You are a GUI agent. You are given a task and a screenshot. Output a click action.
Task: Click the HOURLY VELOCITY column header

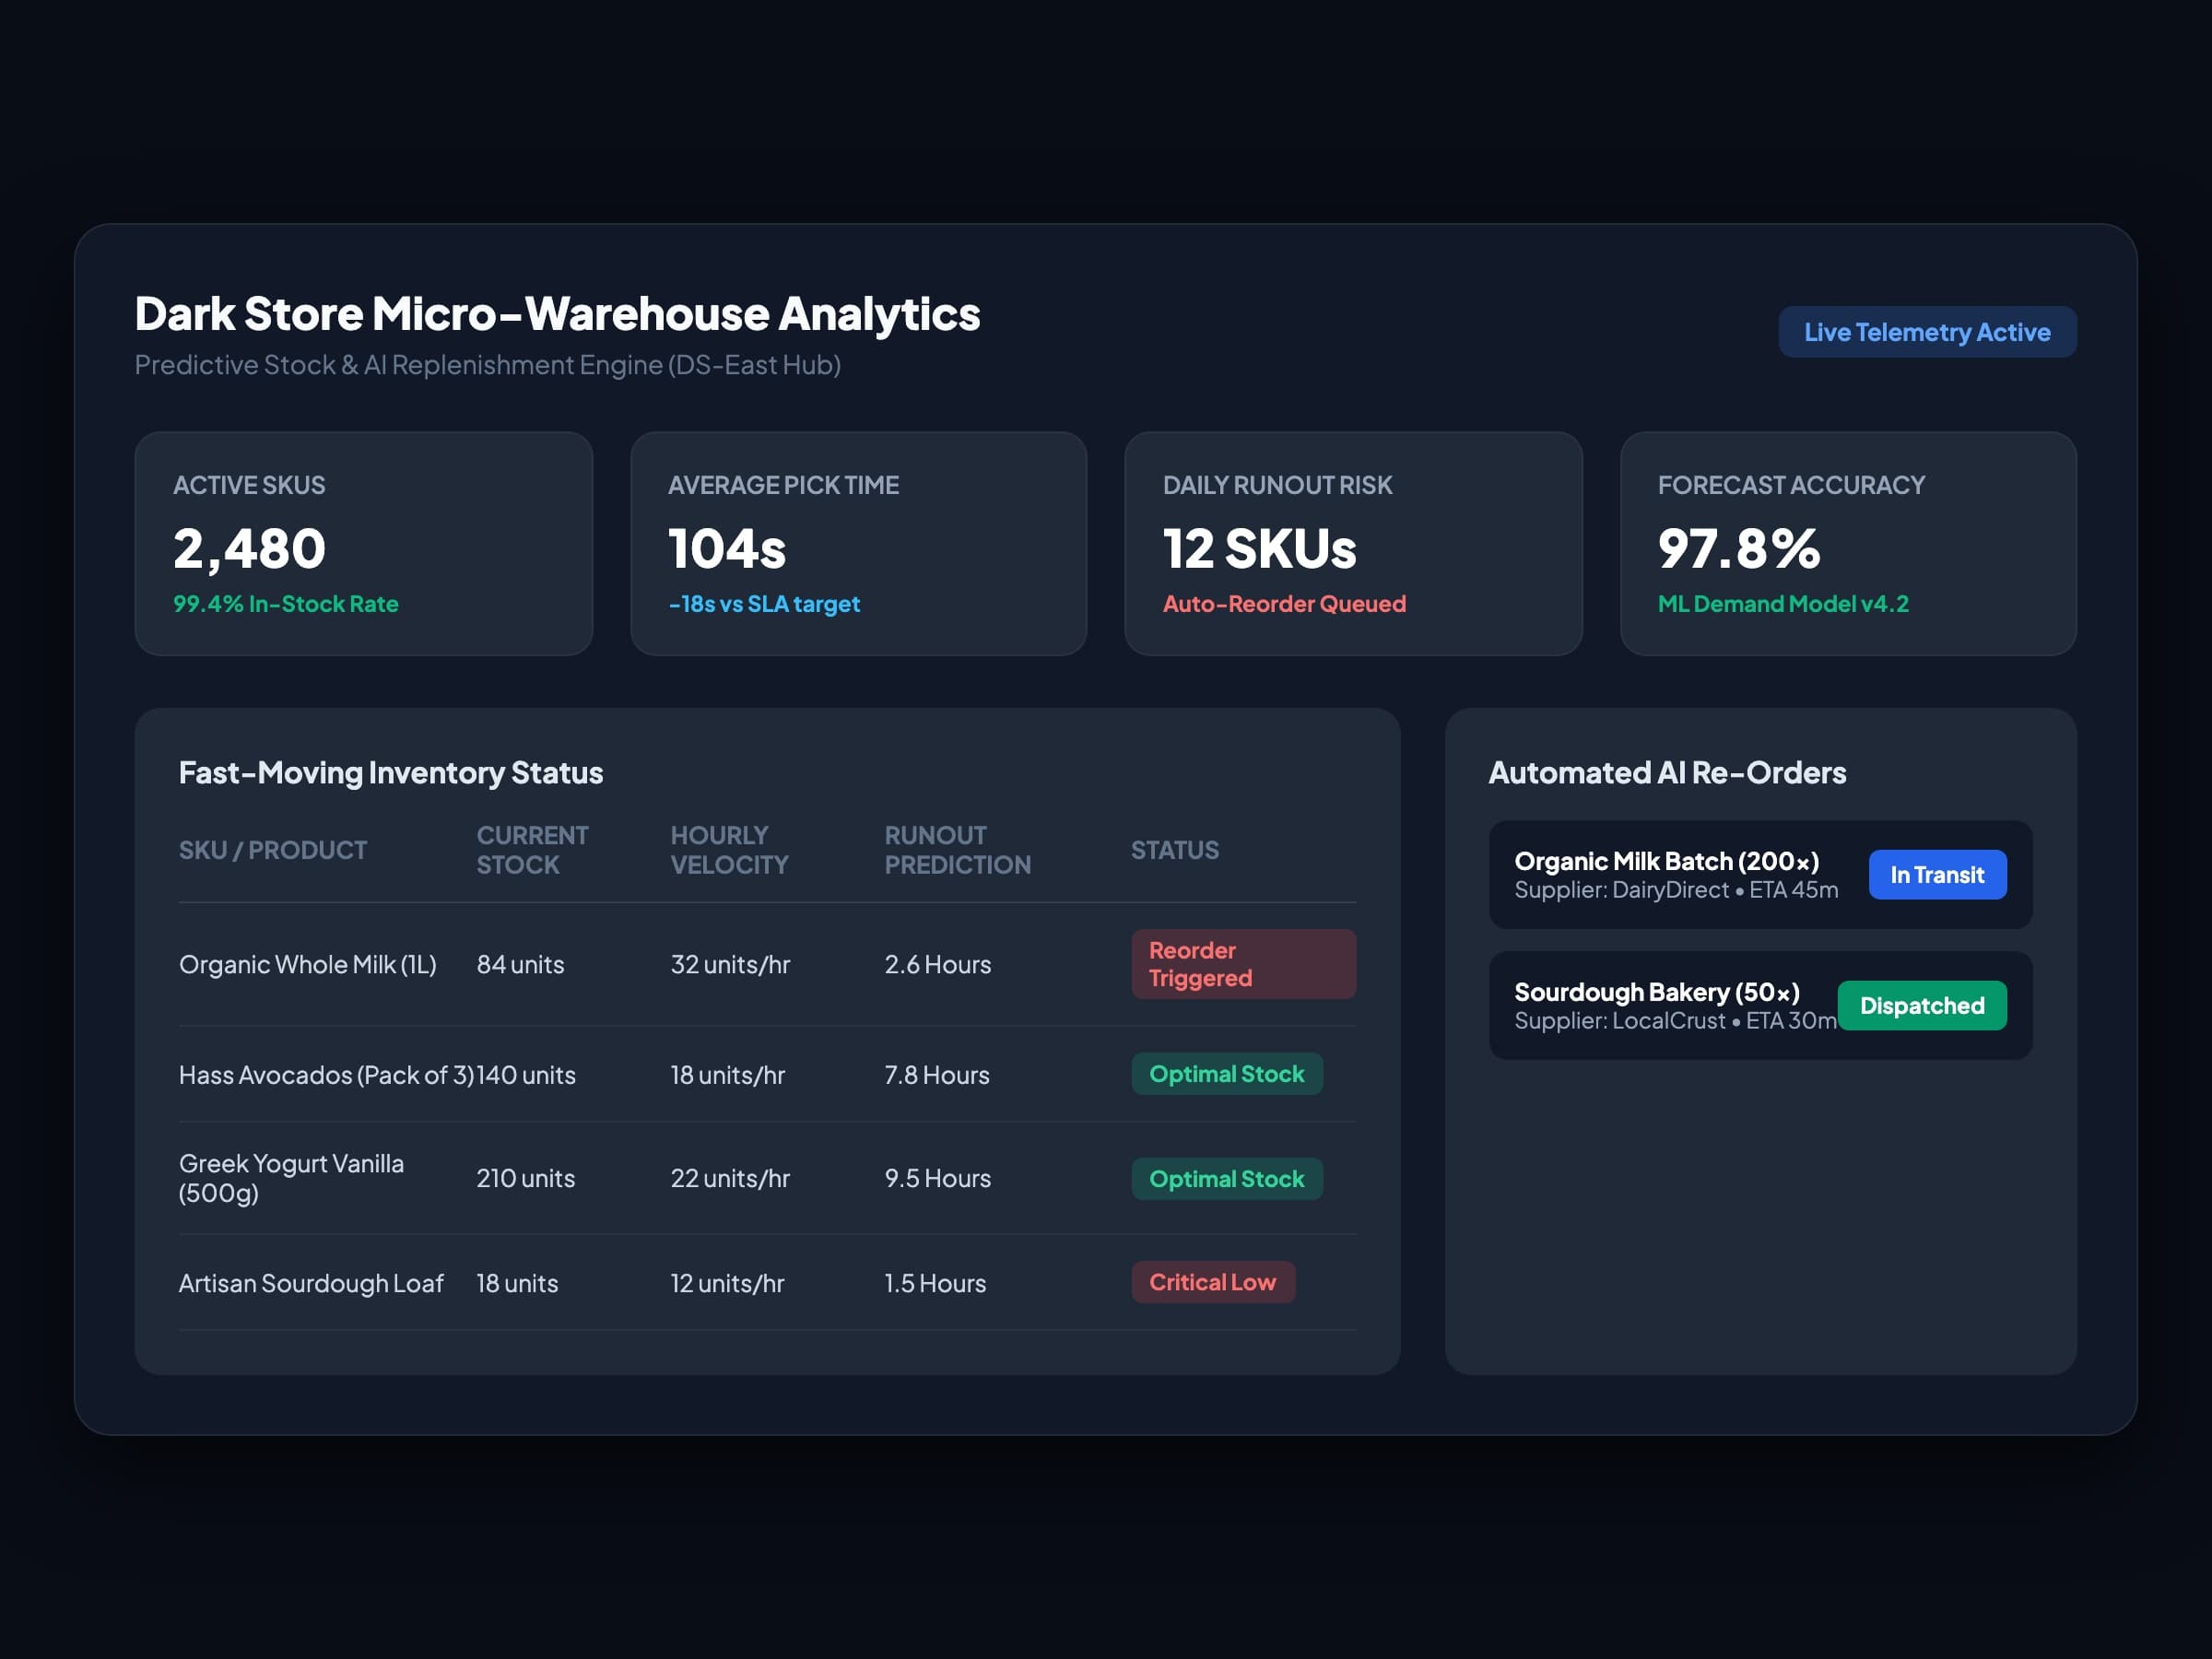coord(729,850)
